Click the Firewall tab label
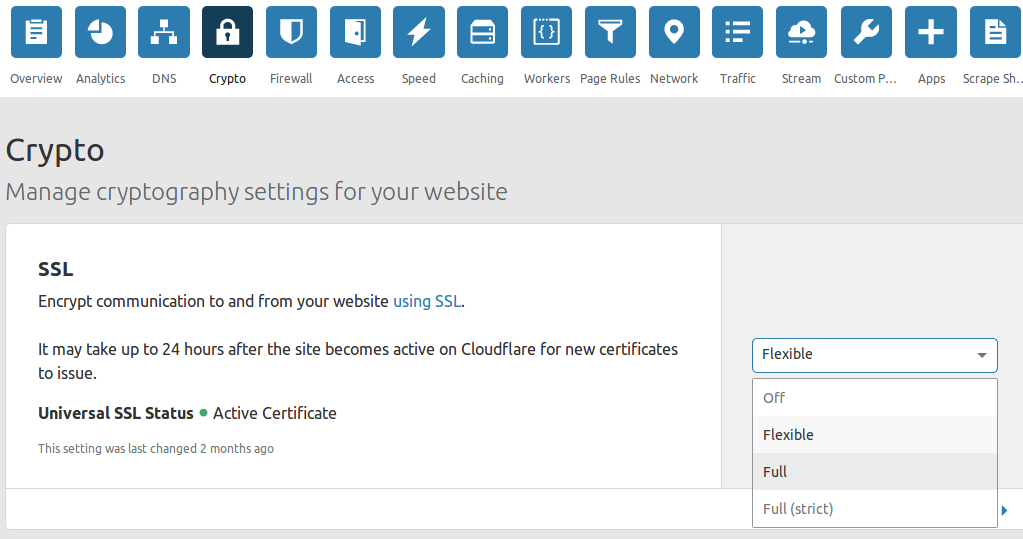 pos(292,78)
